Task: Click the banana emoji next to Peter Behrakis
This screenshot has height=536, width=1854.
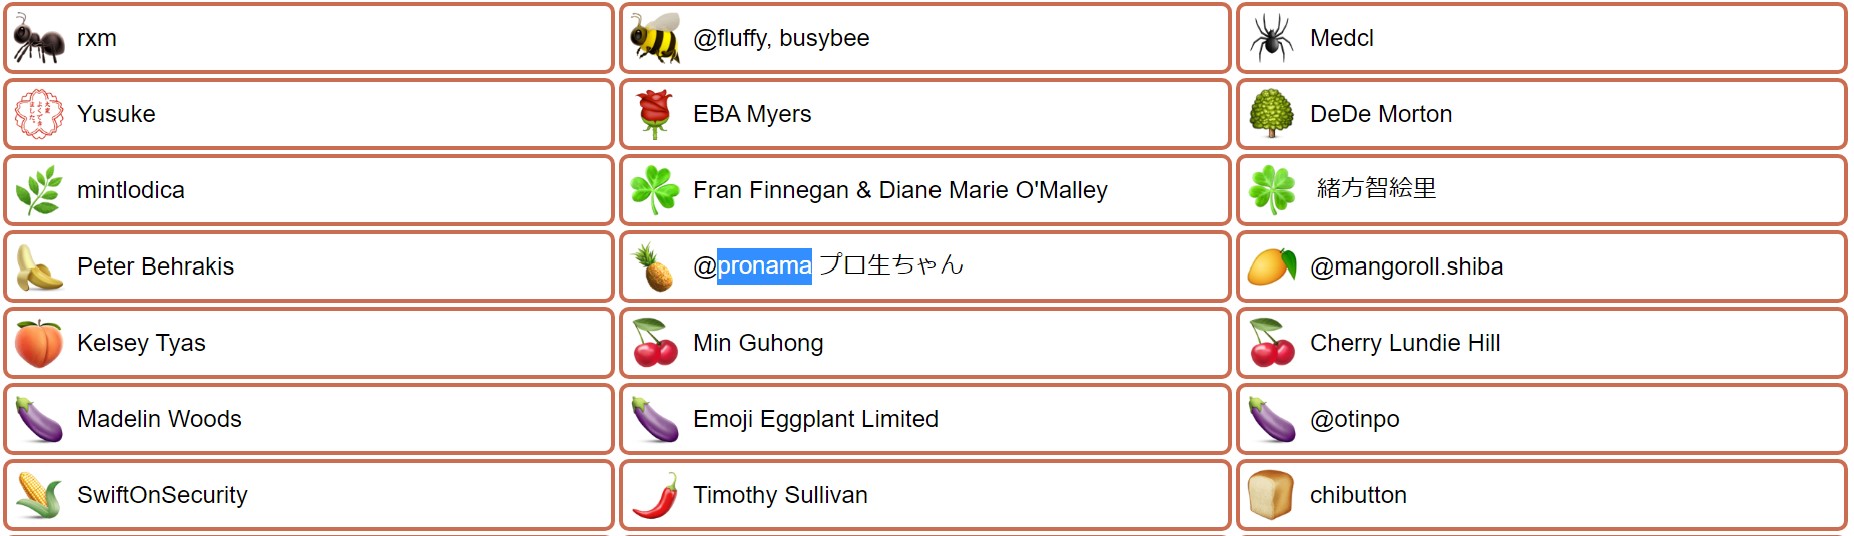Action: (x=39, y=267)
